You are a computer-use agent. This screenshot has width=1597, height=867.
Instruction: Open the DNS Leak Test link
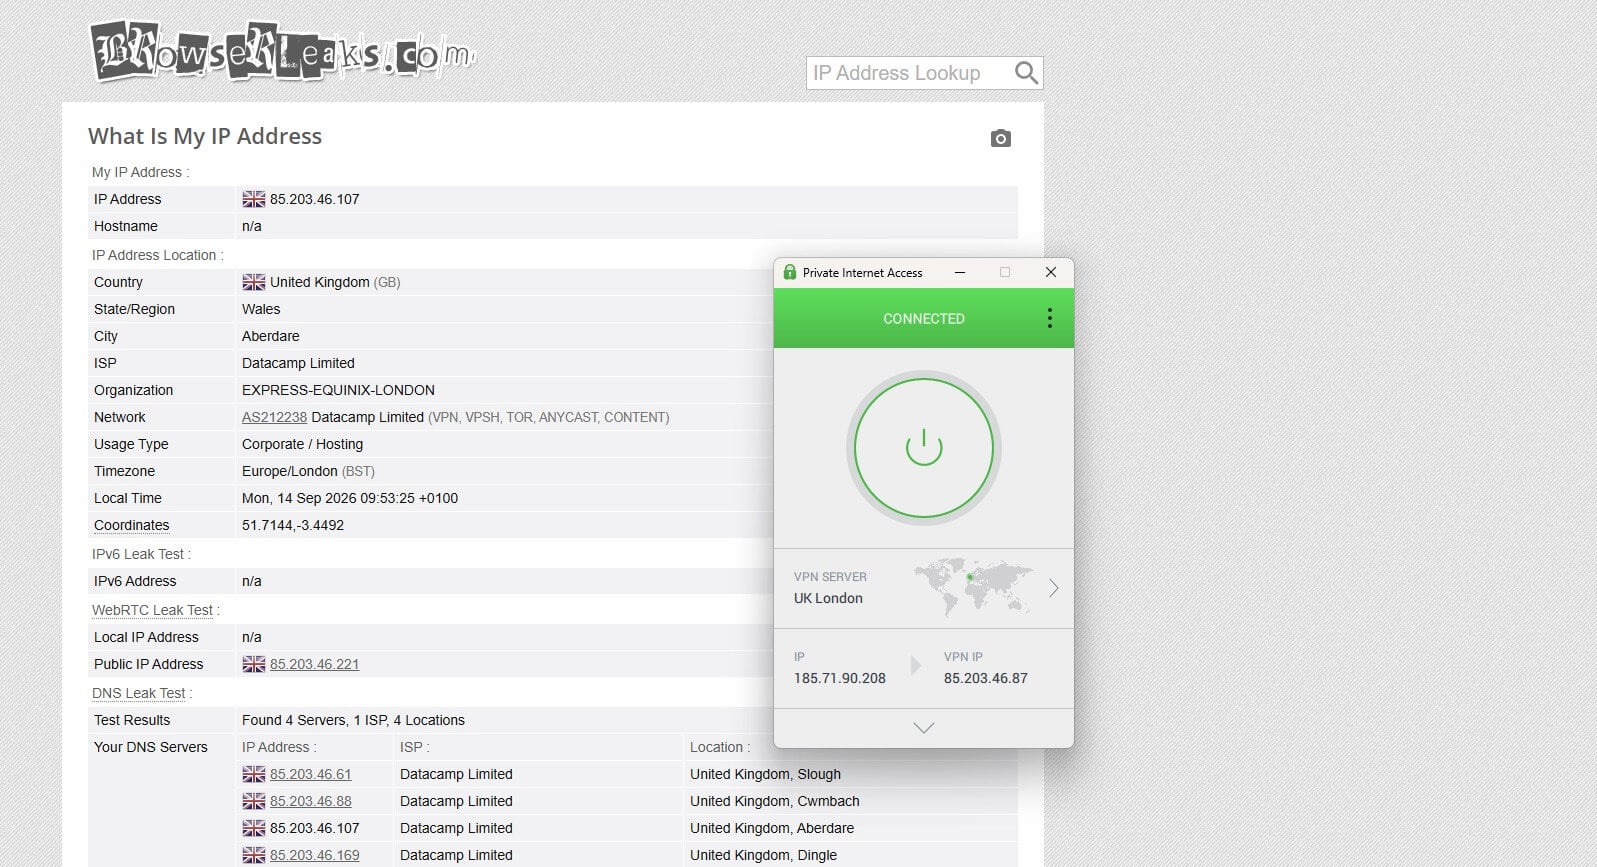coord(139,693)
